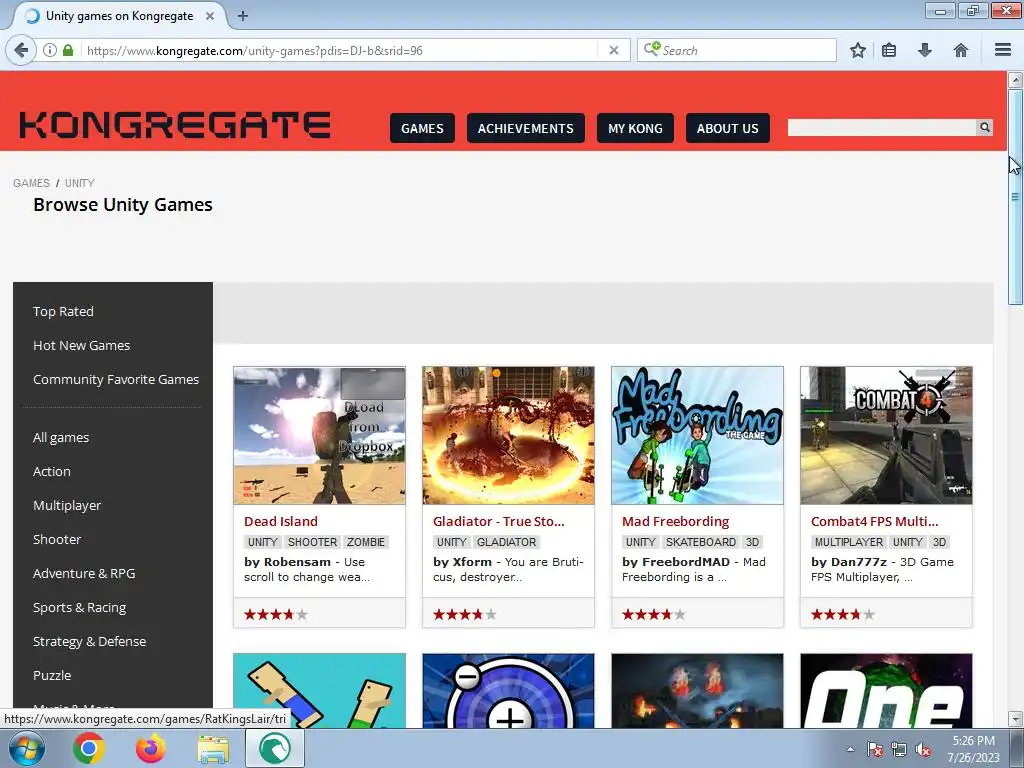
Task: Stop loading with the X button
Action: tap(614, 50)
